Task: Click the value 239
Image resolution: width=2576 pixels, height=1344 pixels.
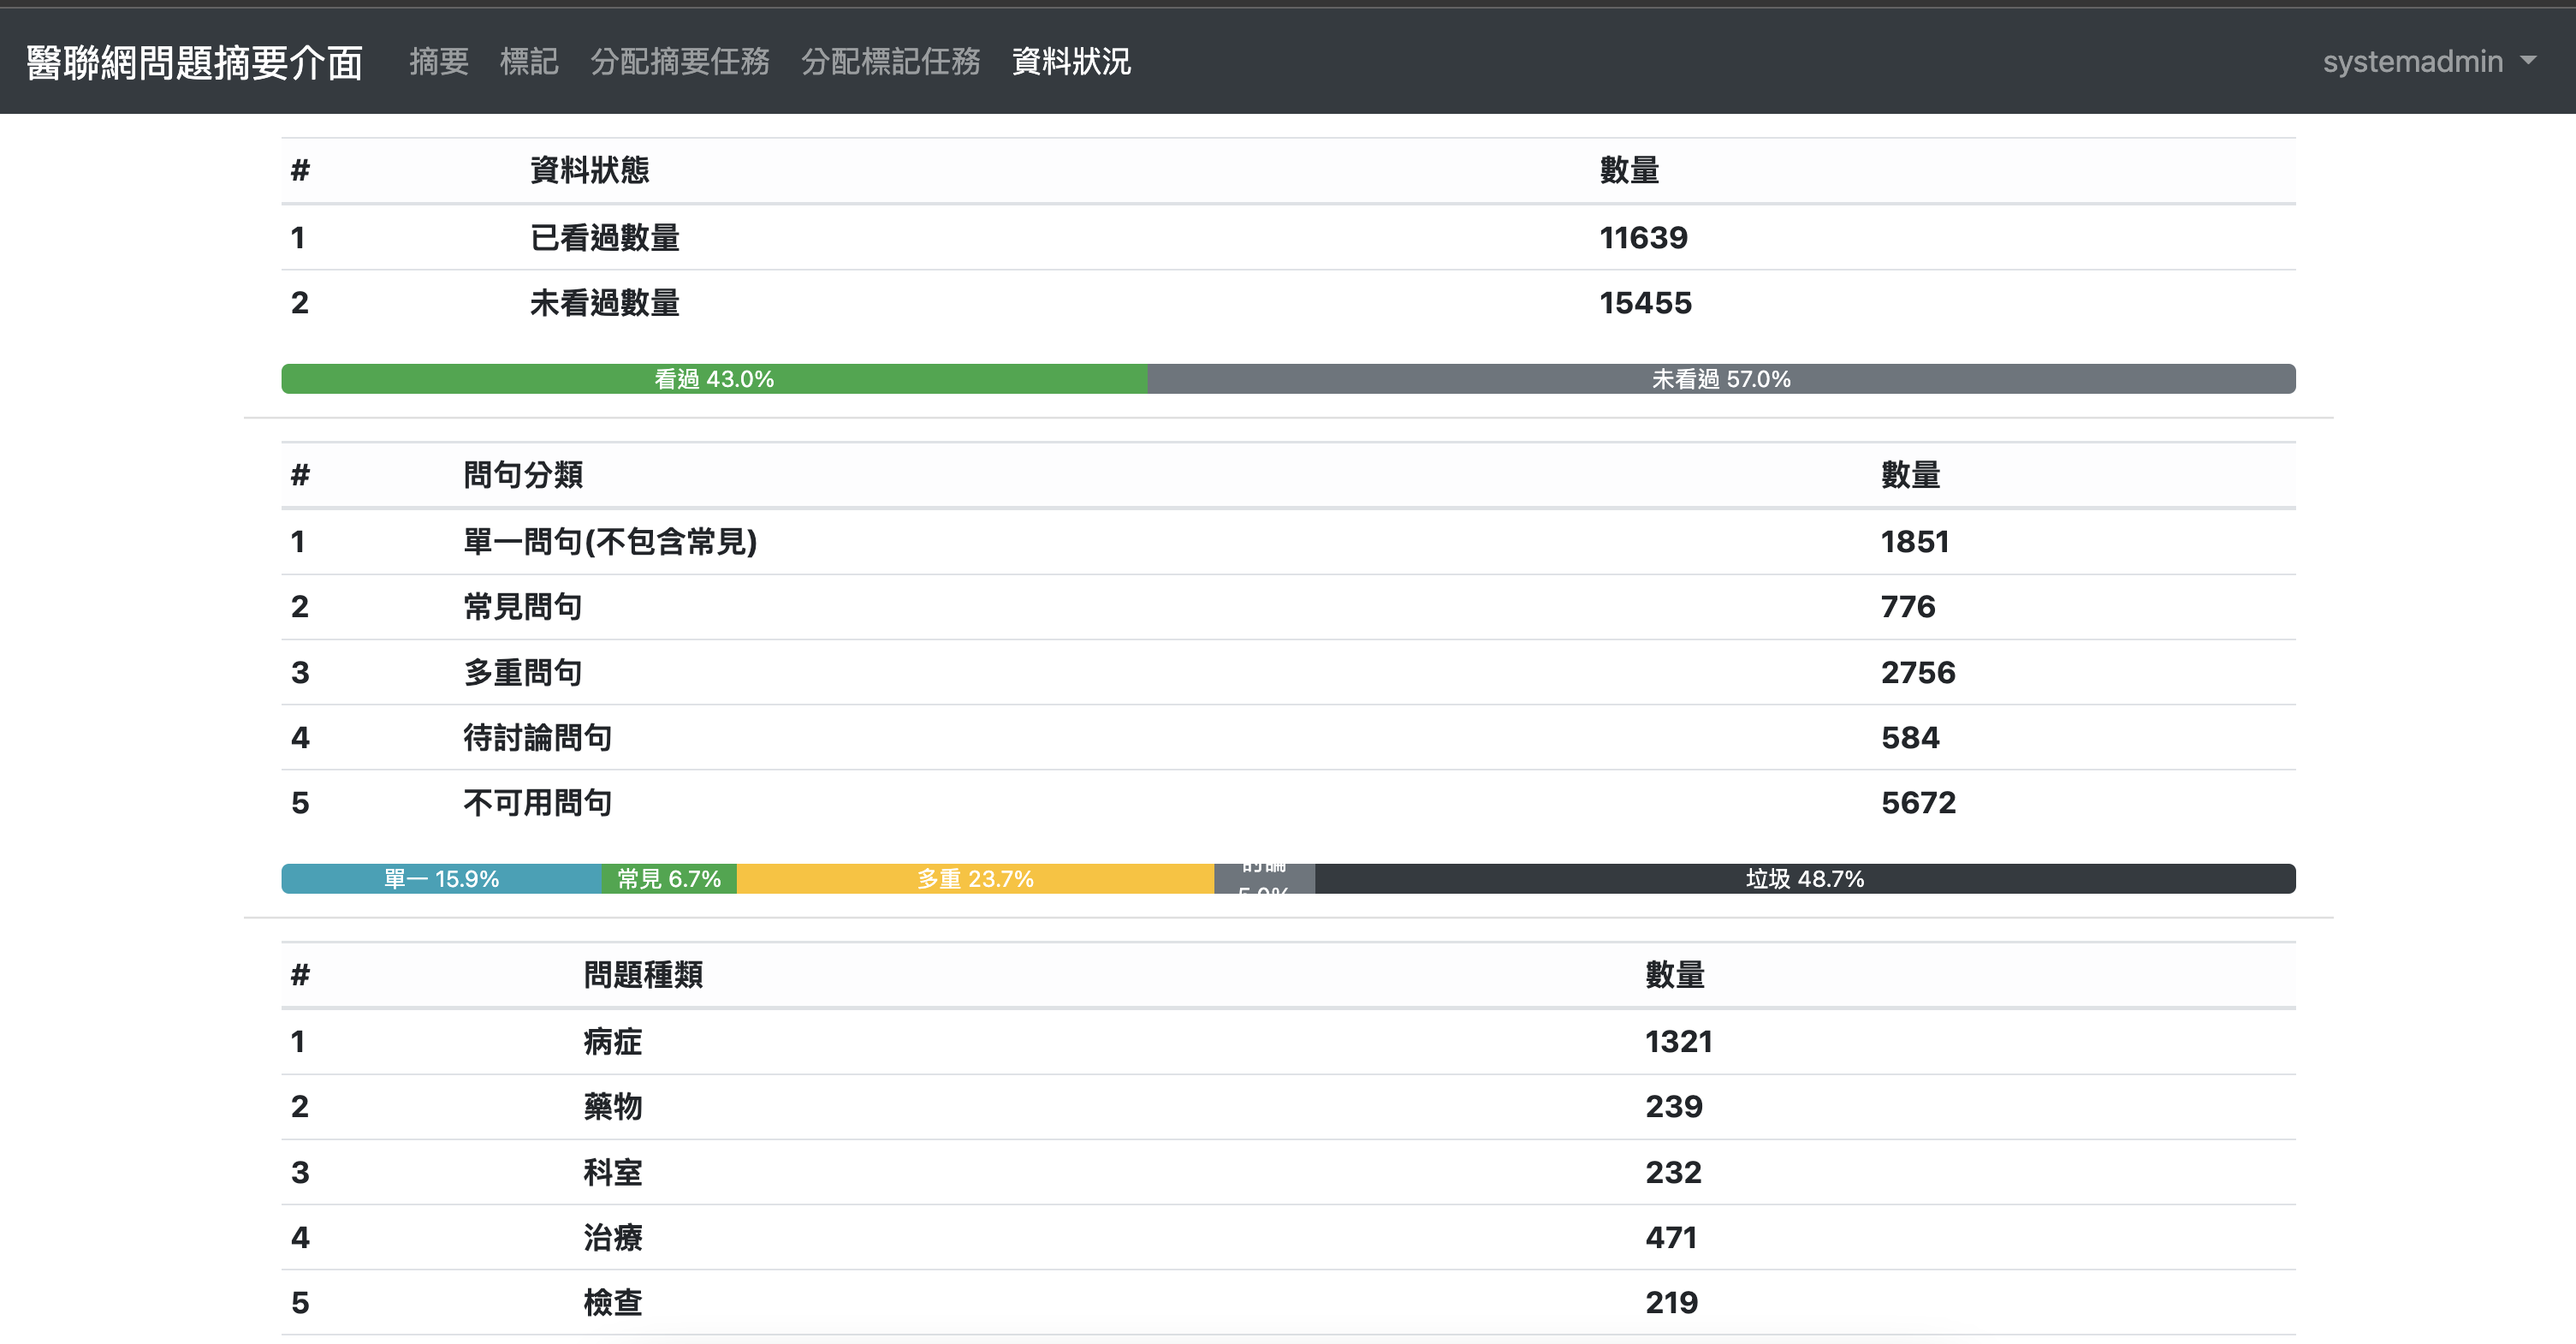Action: click(1674, 1107)
